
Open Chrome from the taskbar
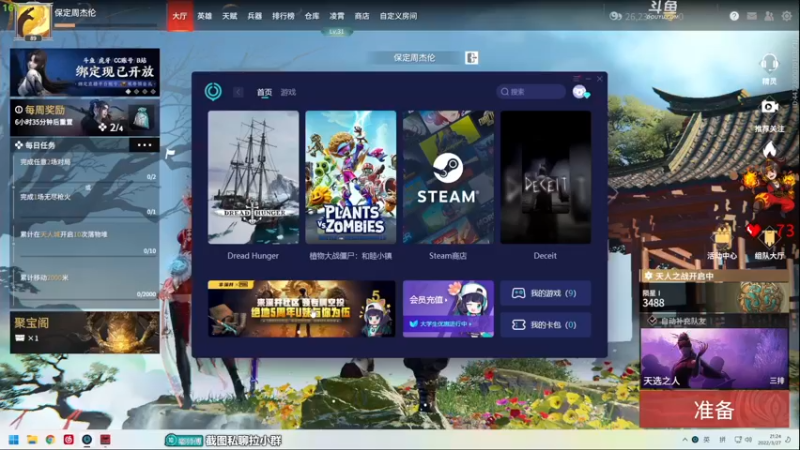[x=51, y=440]
